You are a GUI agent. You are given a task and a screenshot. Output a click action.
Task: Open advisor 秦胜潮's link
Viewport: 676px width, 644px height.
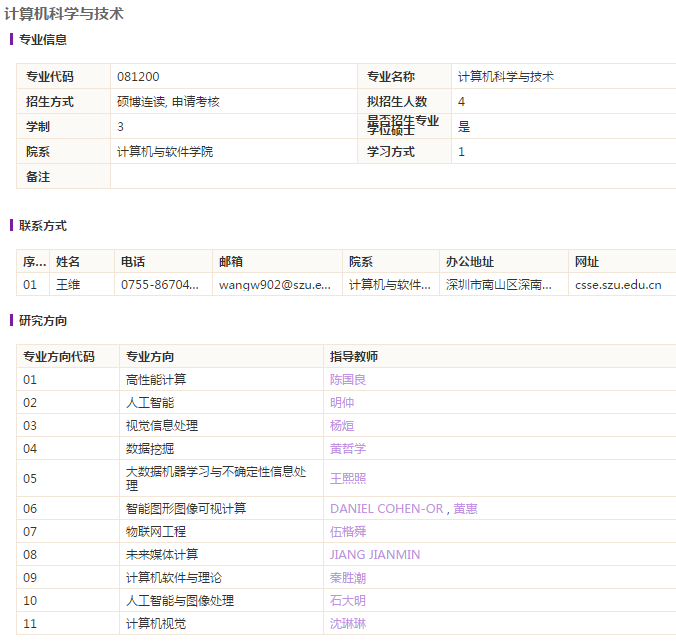(348, 578)
